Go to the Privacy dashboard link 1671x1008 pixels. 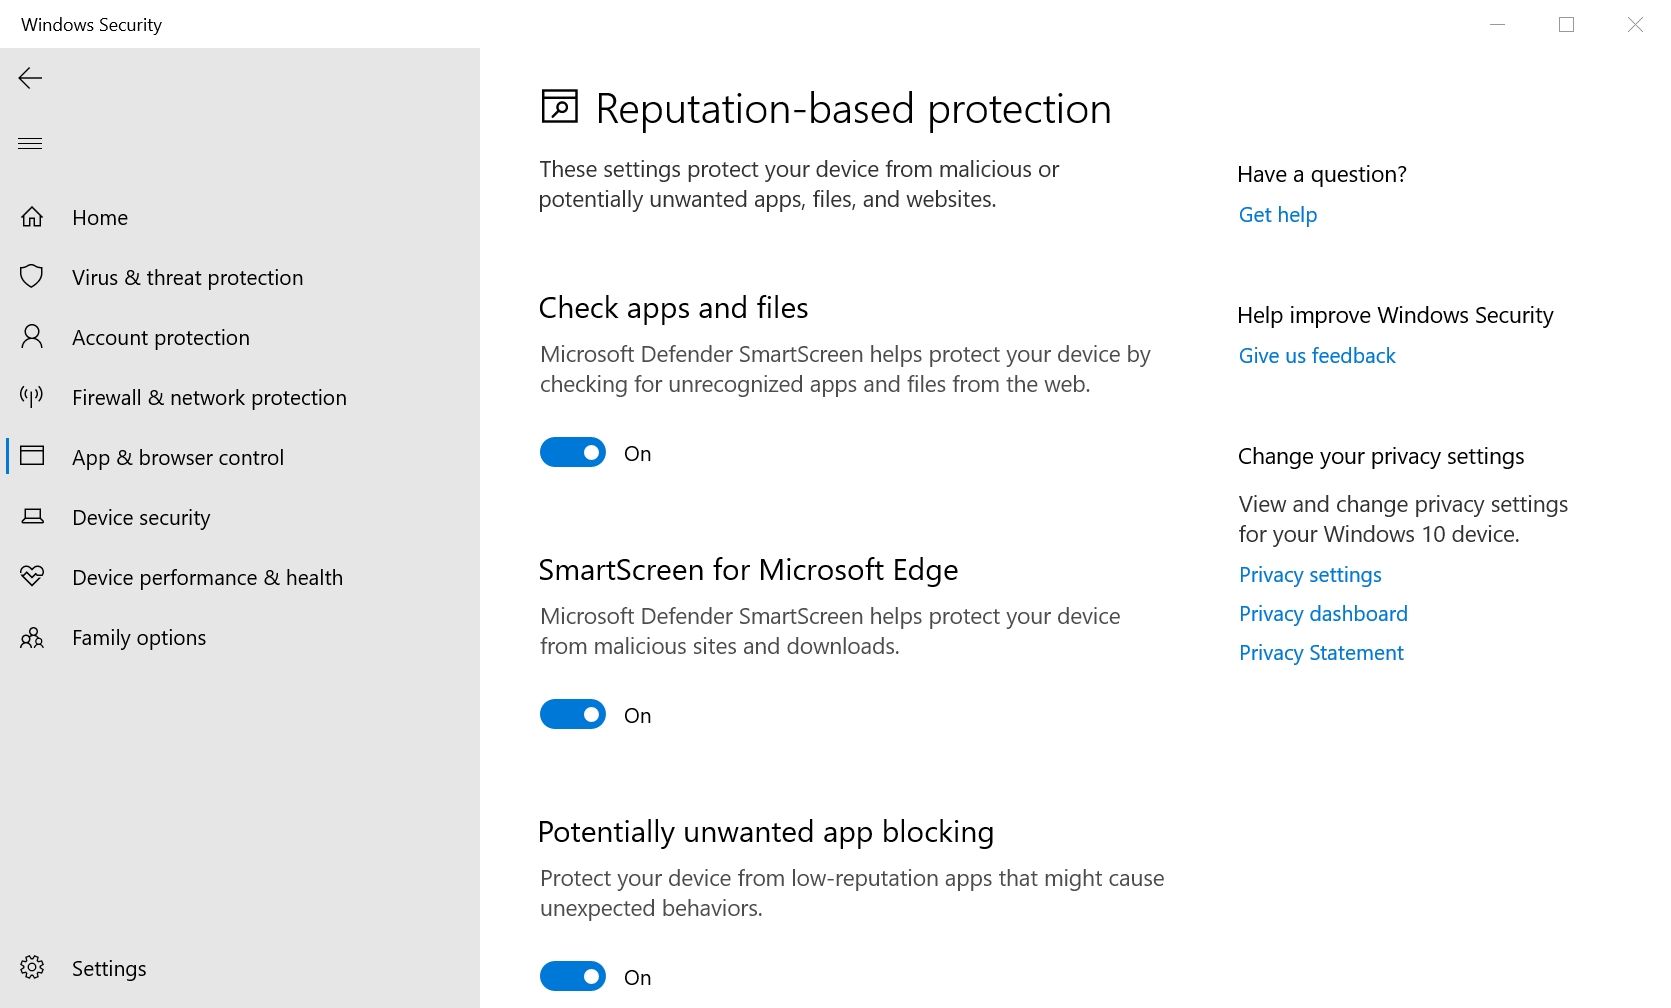coord(1323,614)
